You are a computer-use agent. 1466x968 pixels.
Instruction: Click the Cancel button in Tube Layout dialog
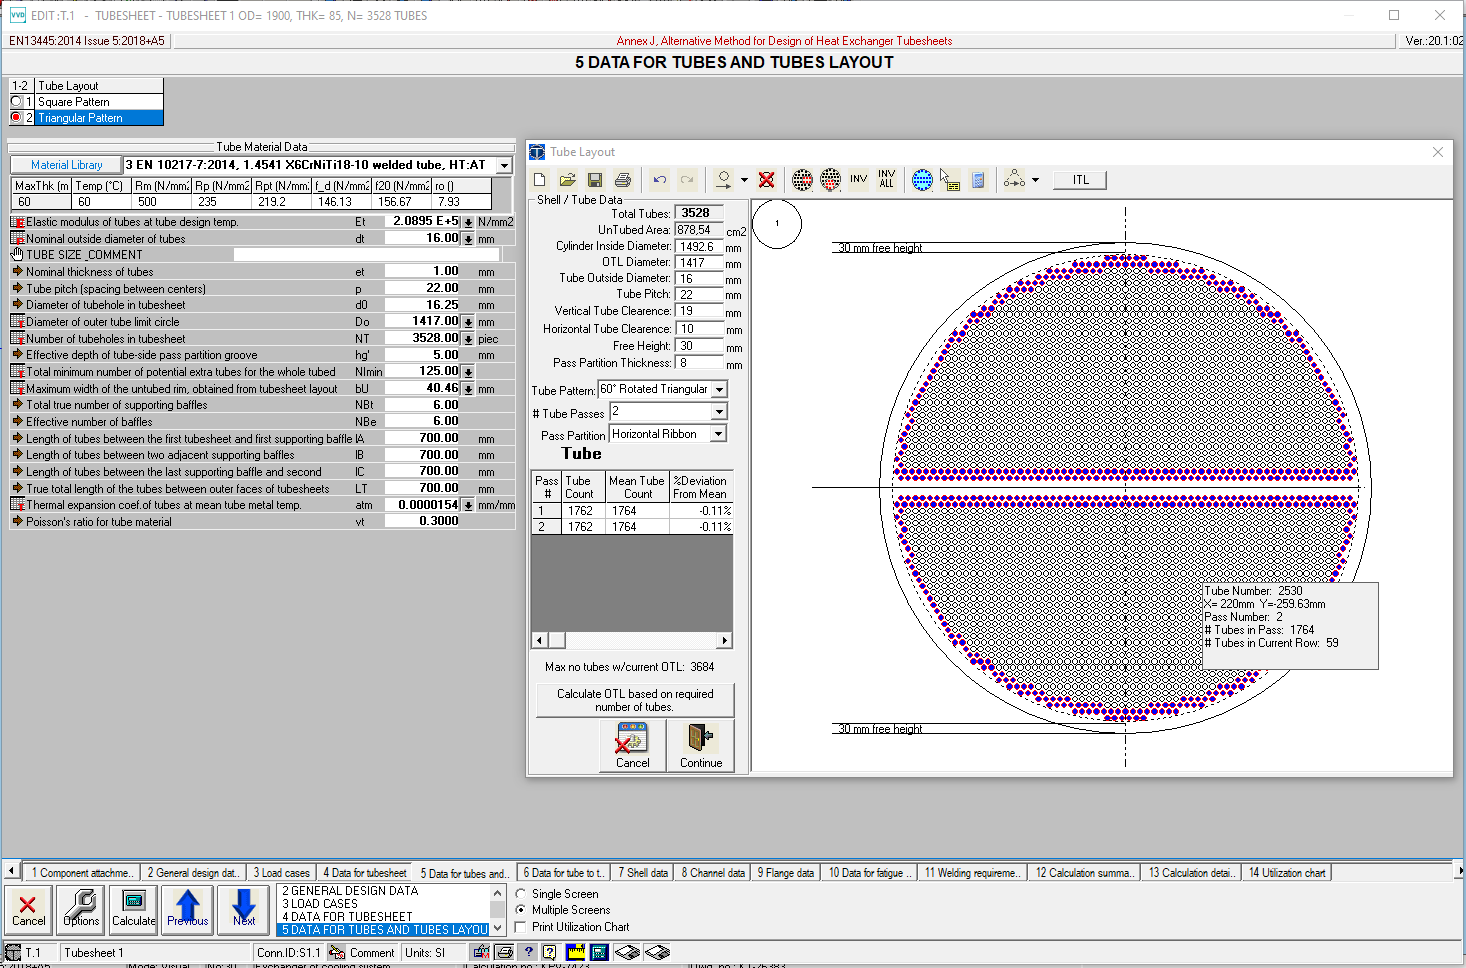(632, 746)
